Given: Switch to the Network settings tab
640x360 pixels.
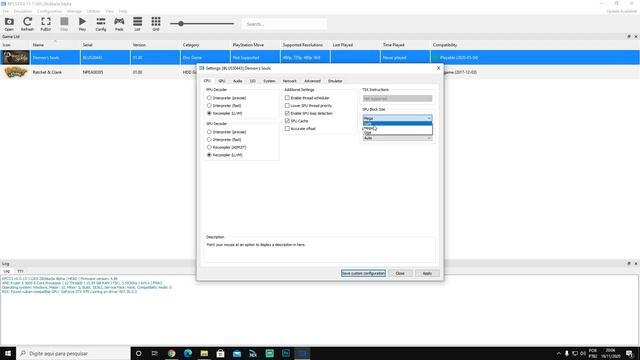Looking at the screenshot, I should 290,81.
